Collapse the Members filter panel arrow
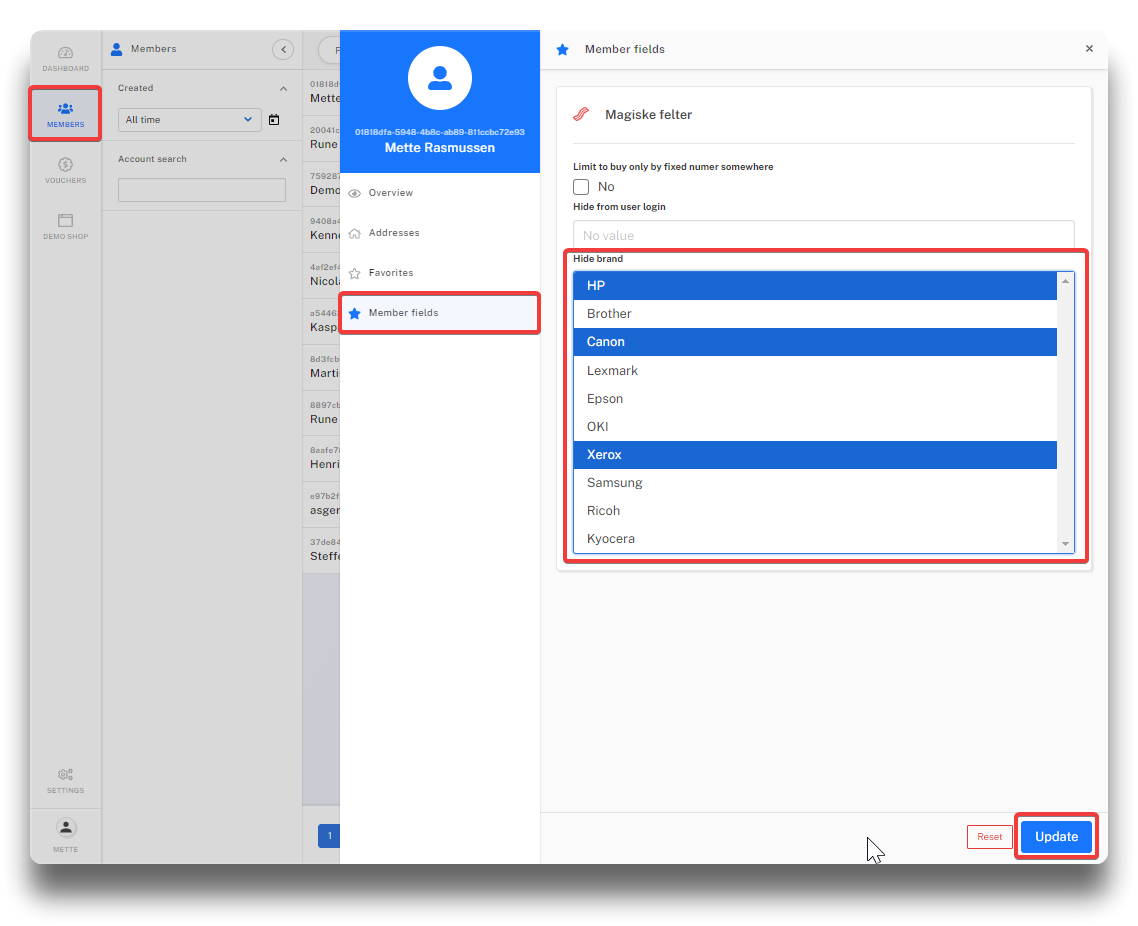1138x926 pixels. (283, 49)
